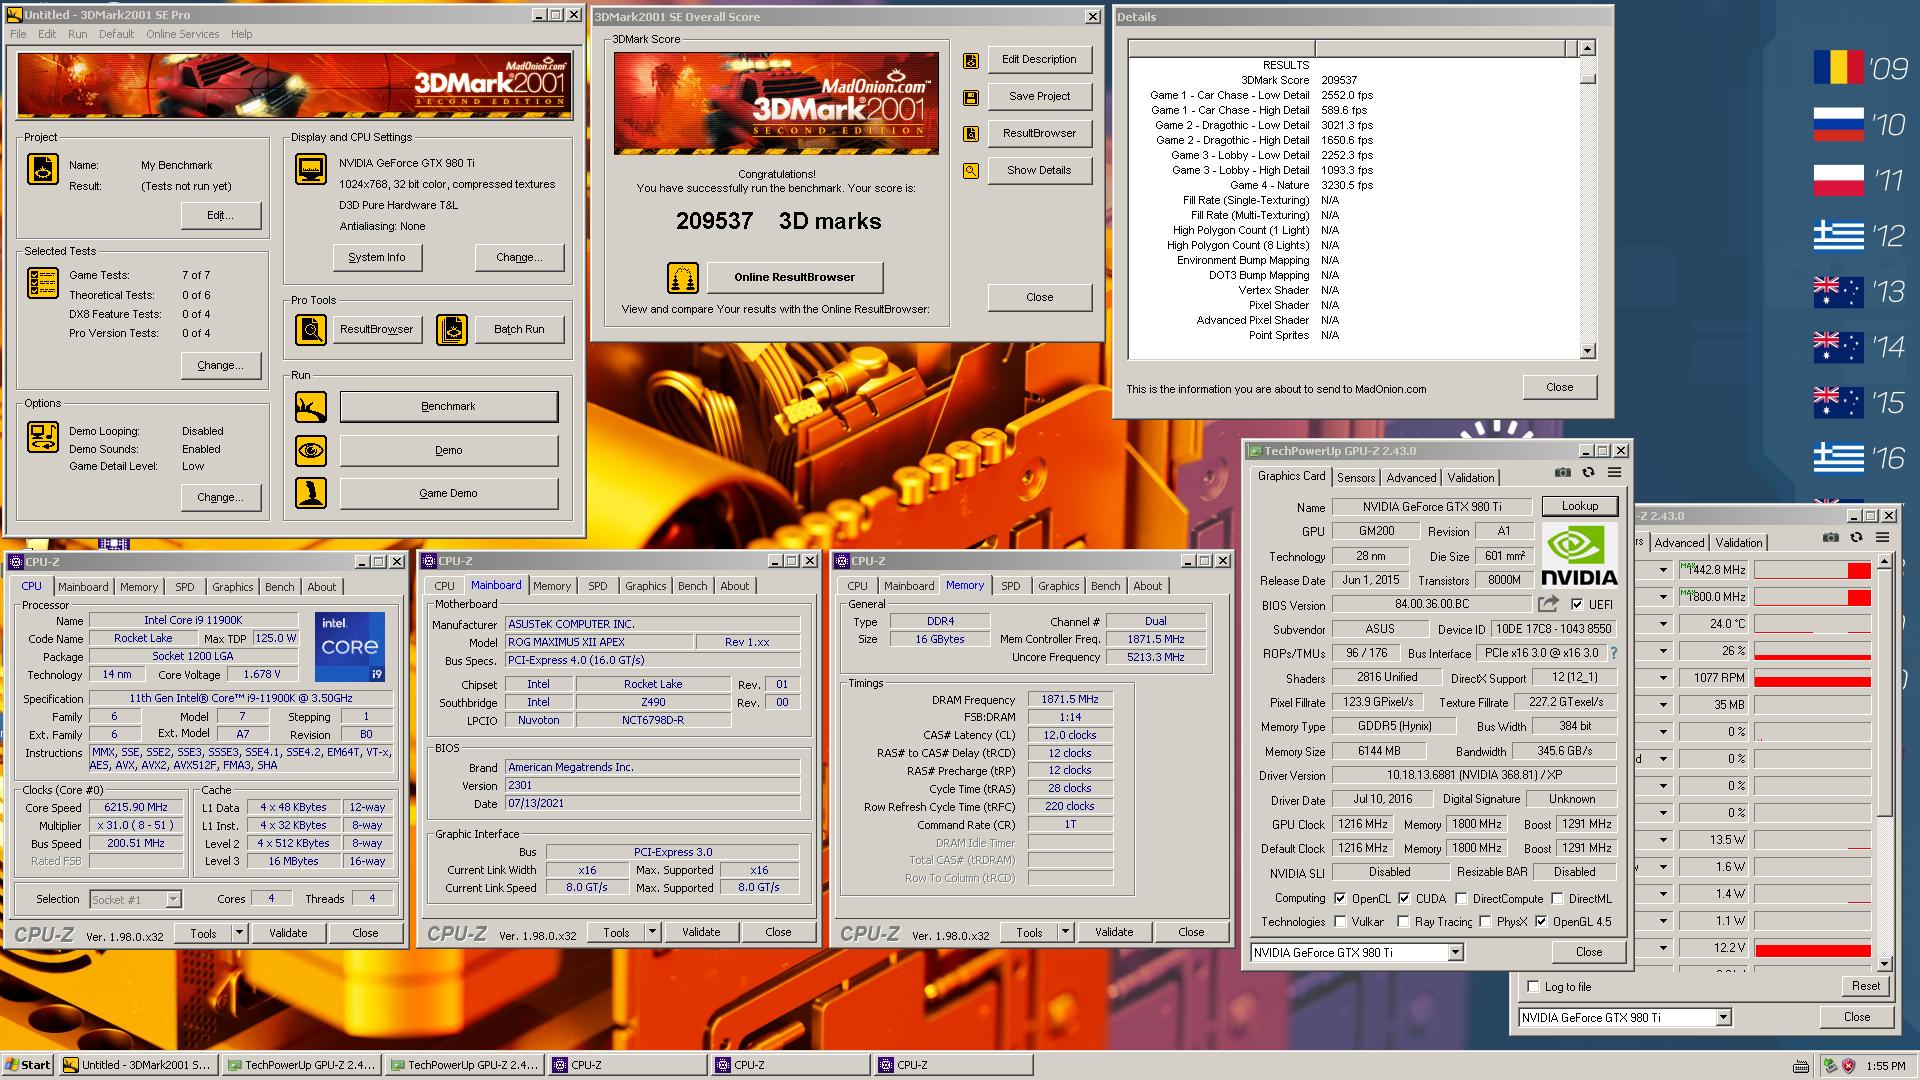Viewport: 1920px width, 1080px height.
Task: Click the Selected Tests checklist icon
Action: pyautogui.click(x=42, y=283)
